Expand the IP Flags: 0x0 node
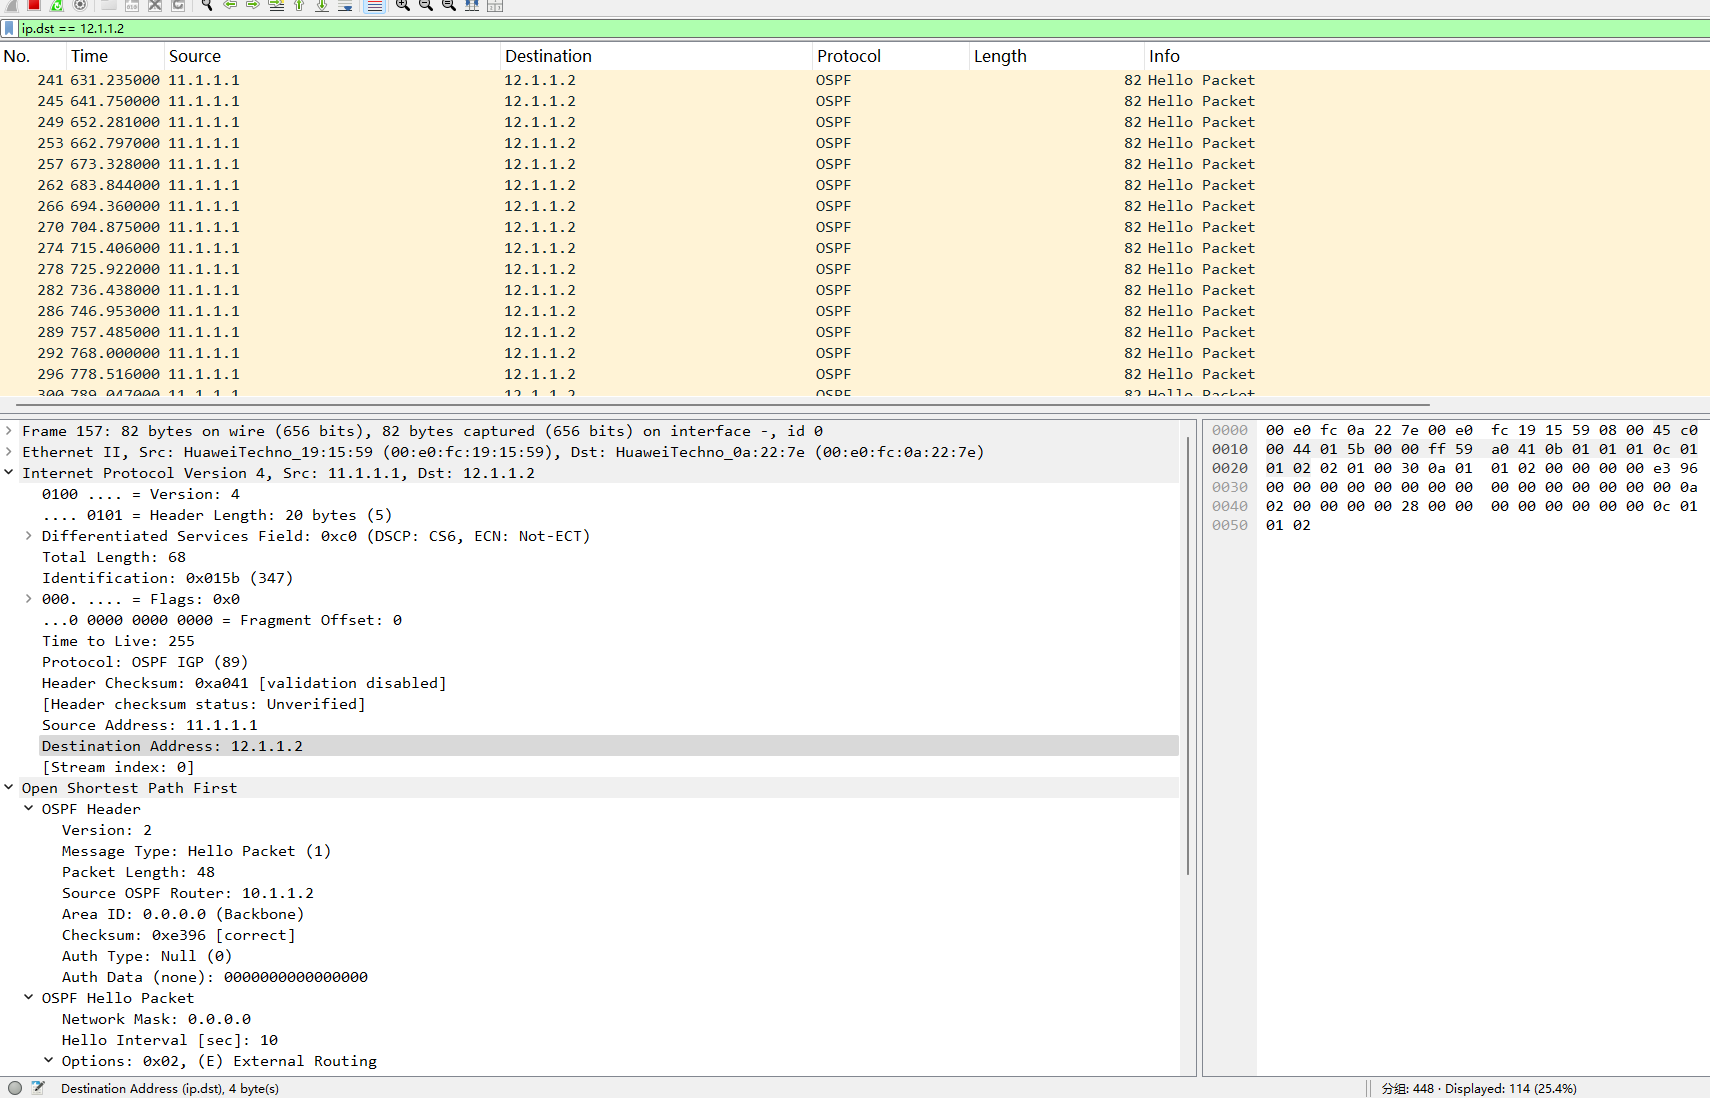 click(29, 599)
